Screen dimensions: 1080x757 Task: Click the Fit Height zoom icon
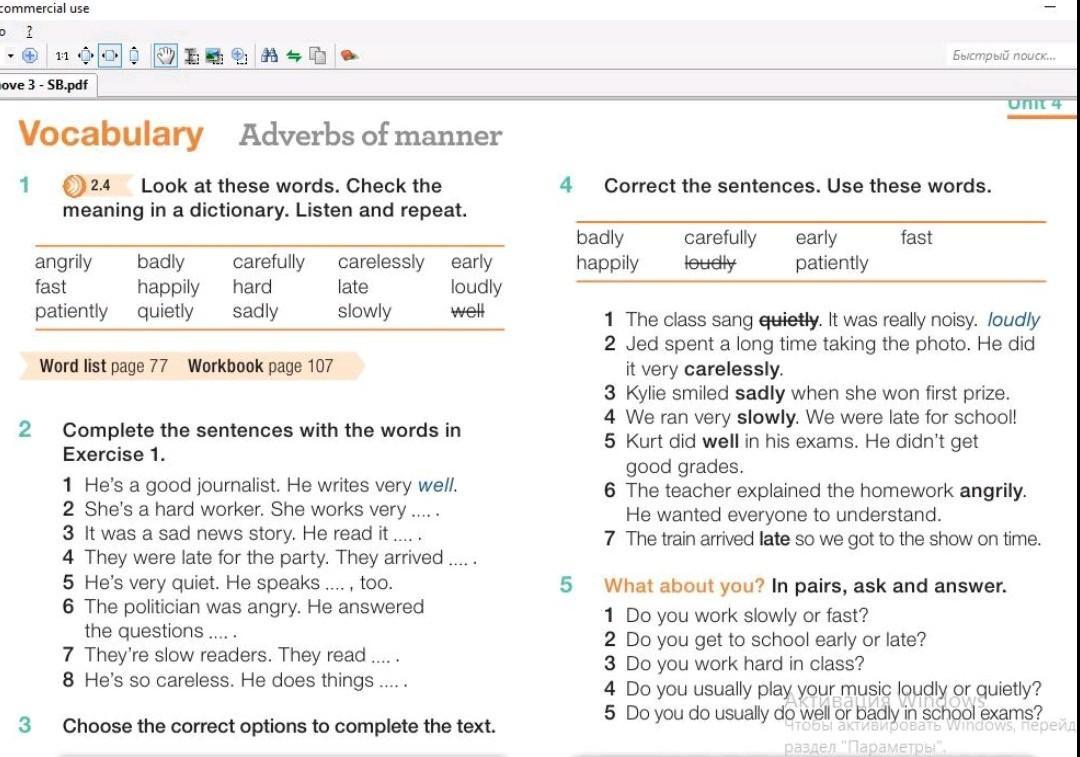(134, 56)
